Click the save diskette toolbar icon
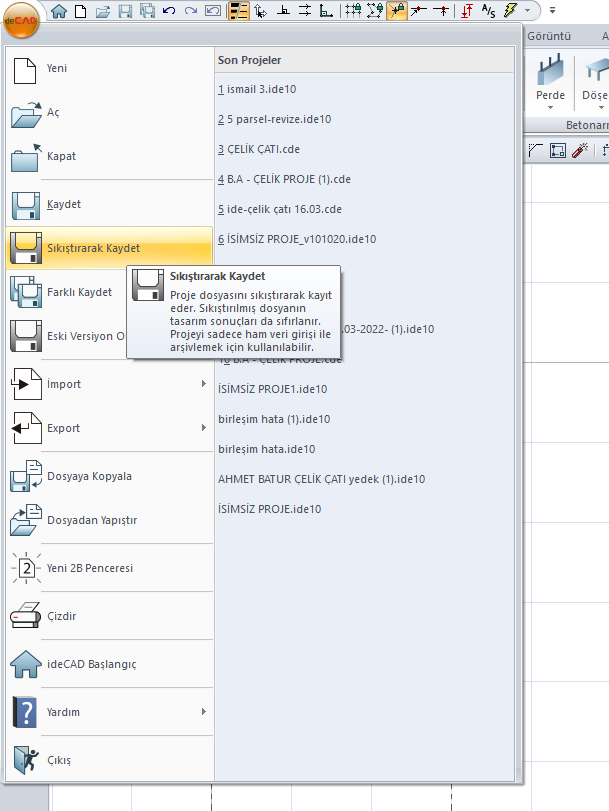 [x=125, y=11]
